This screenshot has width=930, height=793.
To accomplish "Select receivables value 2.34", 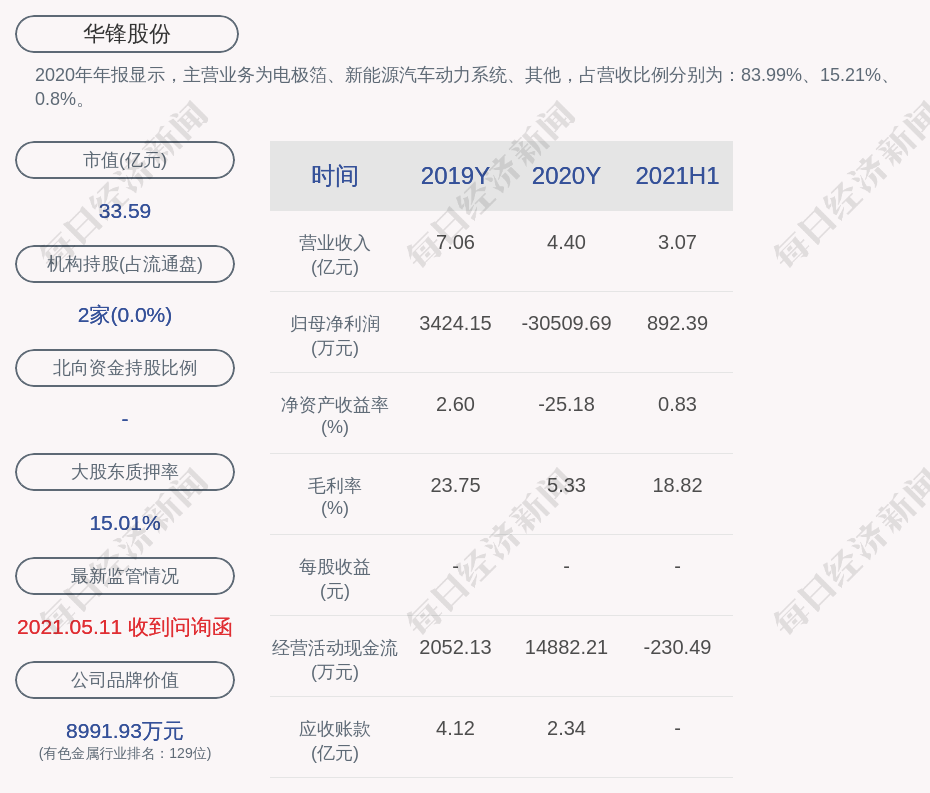I will click(x=566, y=728).
